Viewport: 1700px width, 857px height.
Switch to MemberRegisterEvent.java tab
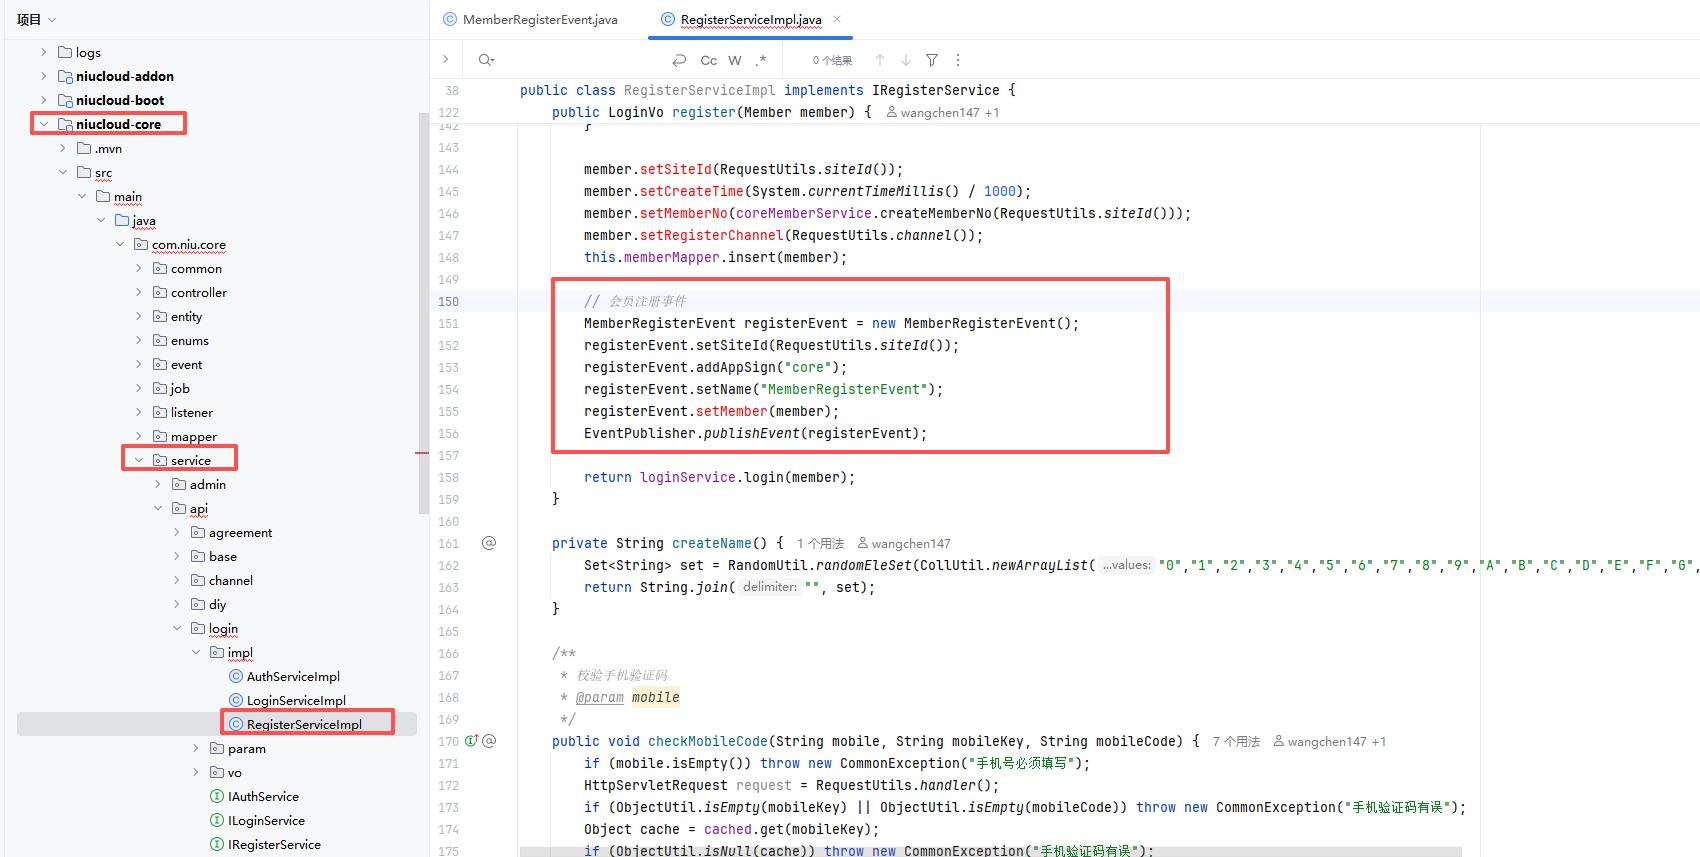point(539,20)
